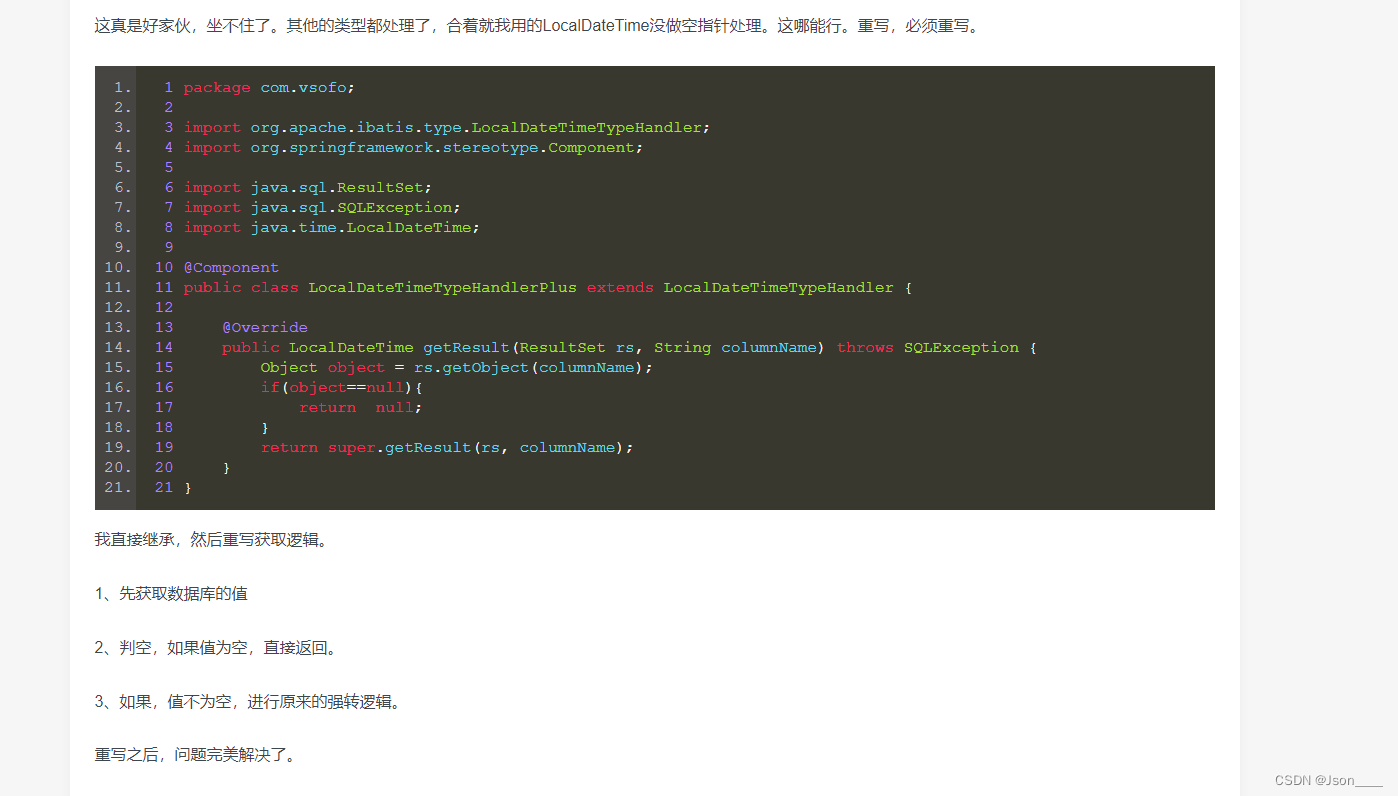This screenshot has width=1398, height=796.
Task: Click the 'import java.time.LocalDateTime;' line
Action: [x=332, y=228]
